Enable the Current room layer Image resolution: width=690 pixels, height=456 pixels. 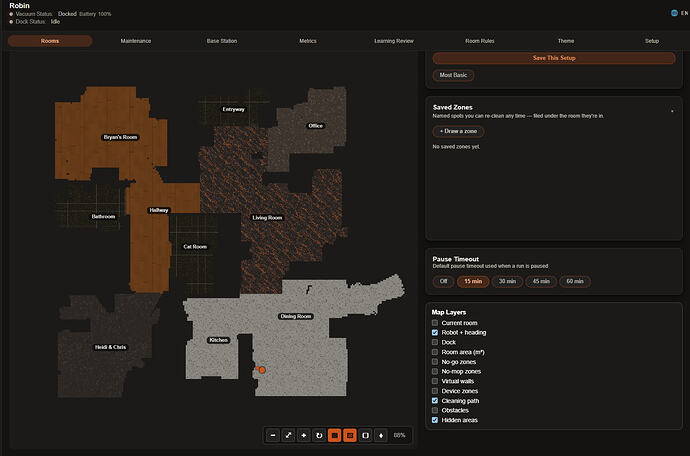pos(435,323)
